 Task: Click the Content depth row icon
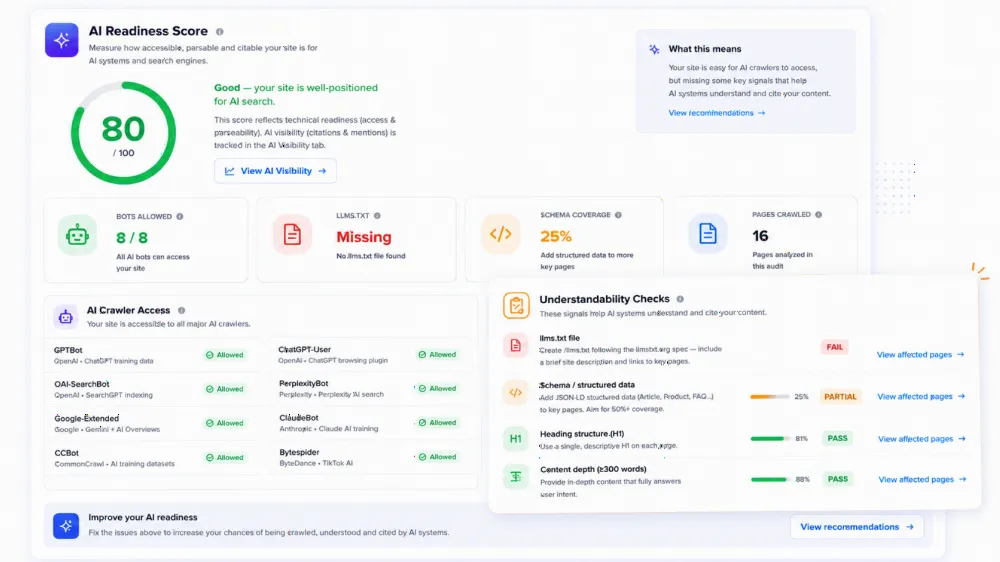(515, 477)
